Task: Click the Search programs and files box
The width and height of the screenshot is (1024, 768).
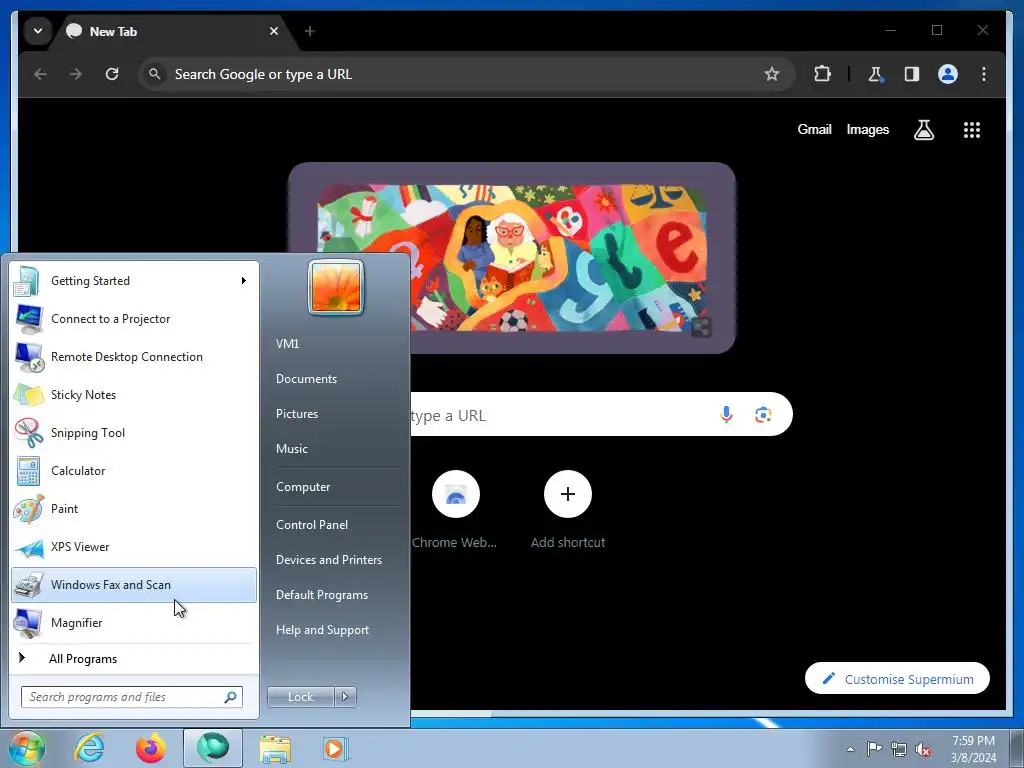Action: [131, 697]
